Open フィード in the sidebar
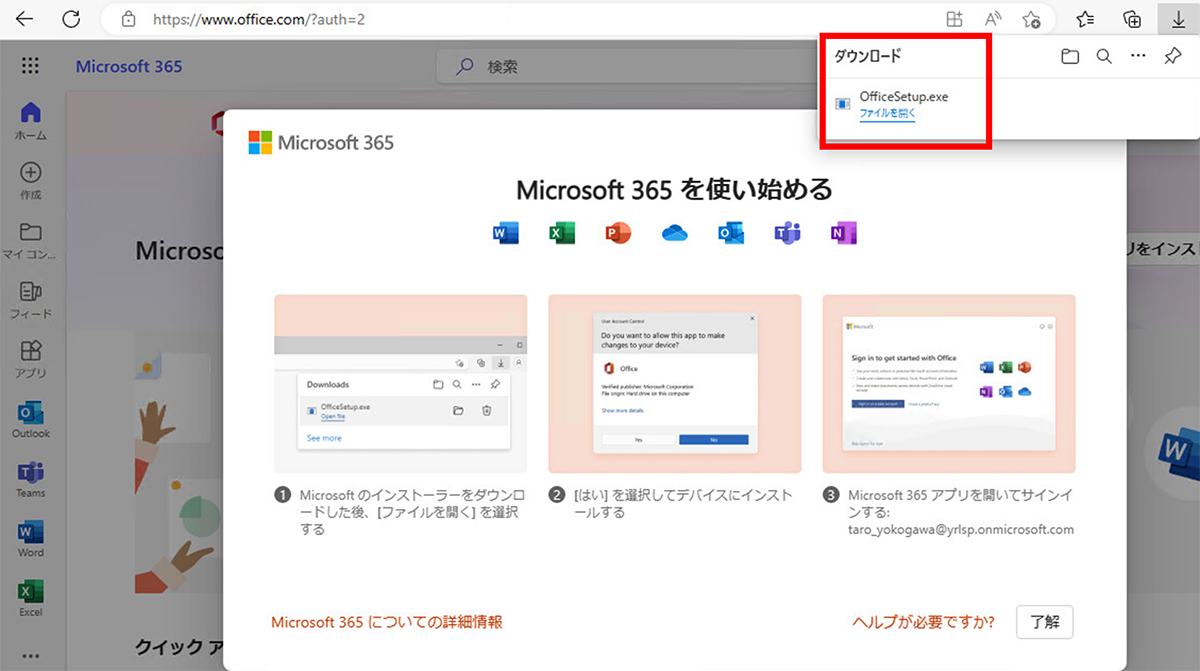The image size is (1200, 671). (x=31, y=301)
